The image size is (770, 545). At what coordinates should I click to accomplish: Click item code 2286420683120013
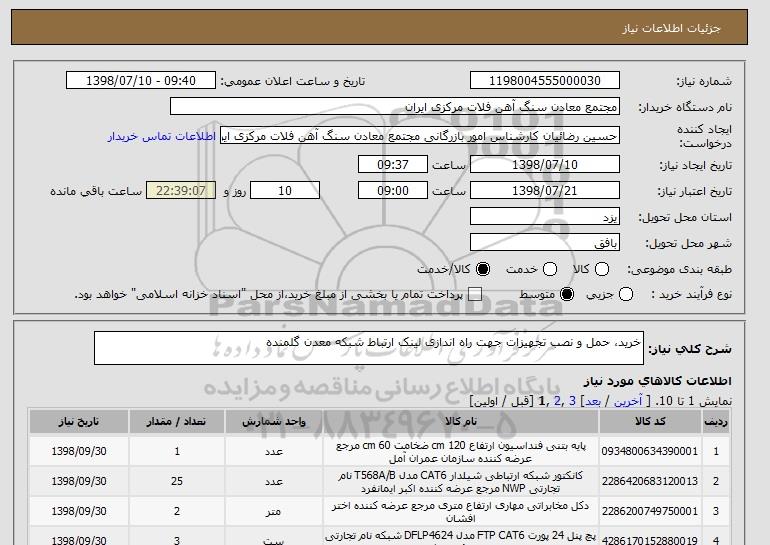[650, 481]
